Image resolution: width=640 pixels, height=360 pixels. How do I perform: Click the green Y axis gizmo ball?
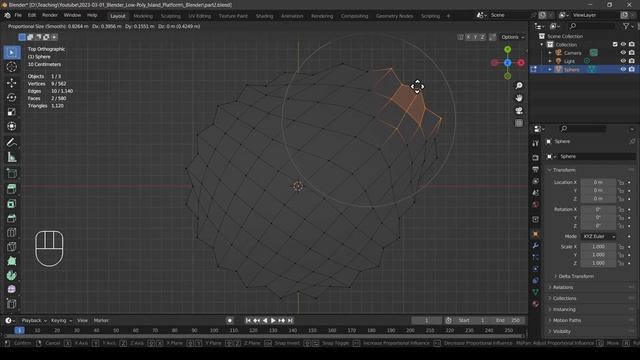click(507, 49)
